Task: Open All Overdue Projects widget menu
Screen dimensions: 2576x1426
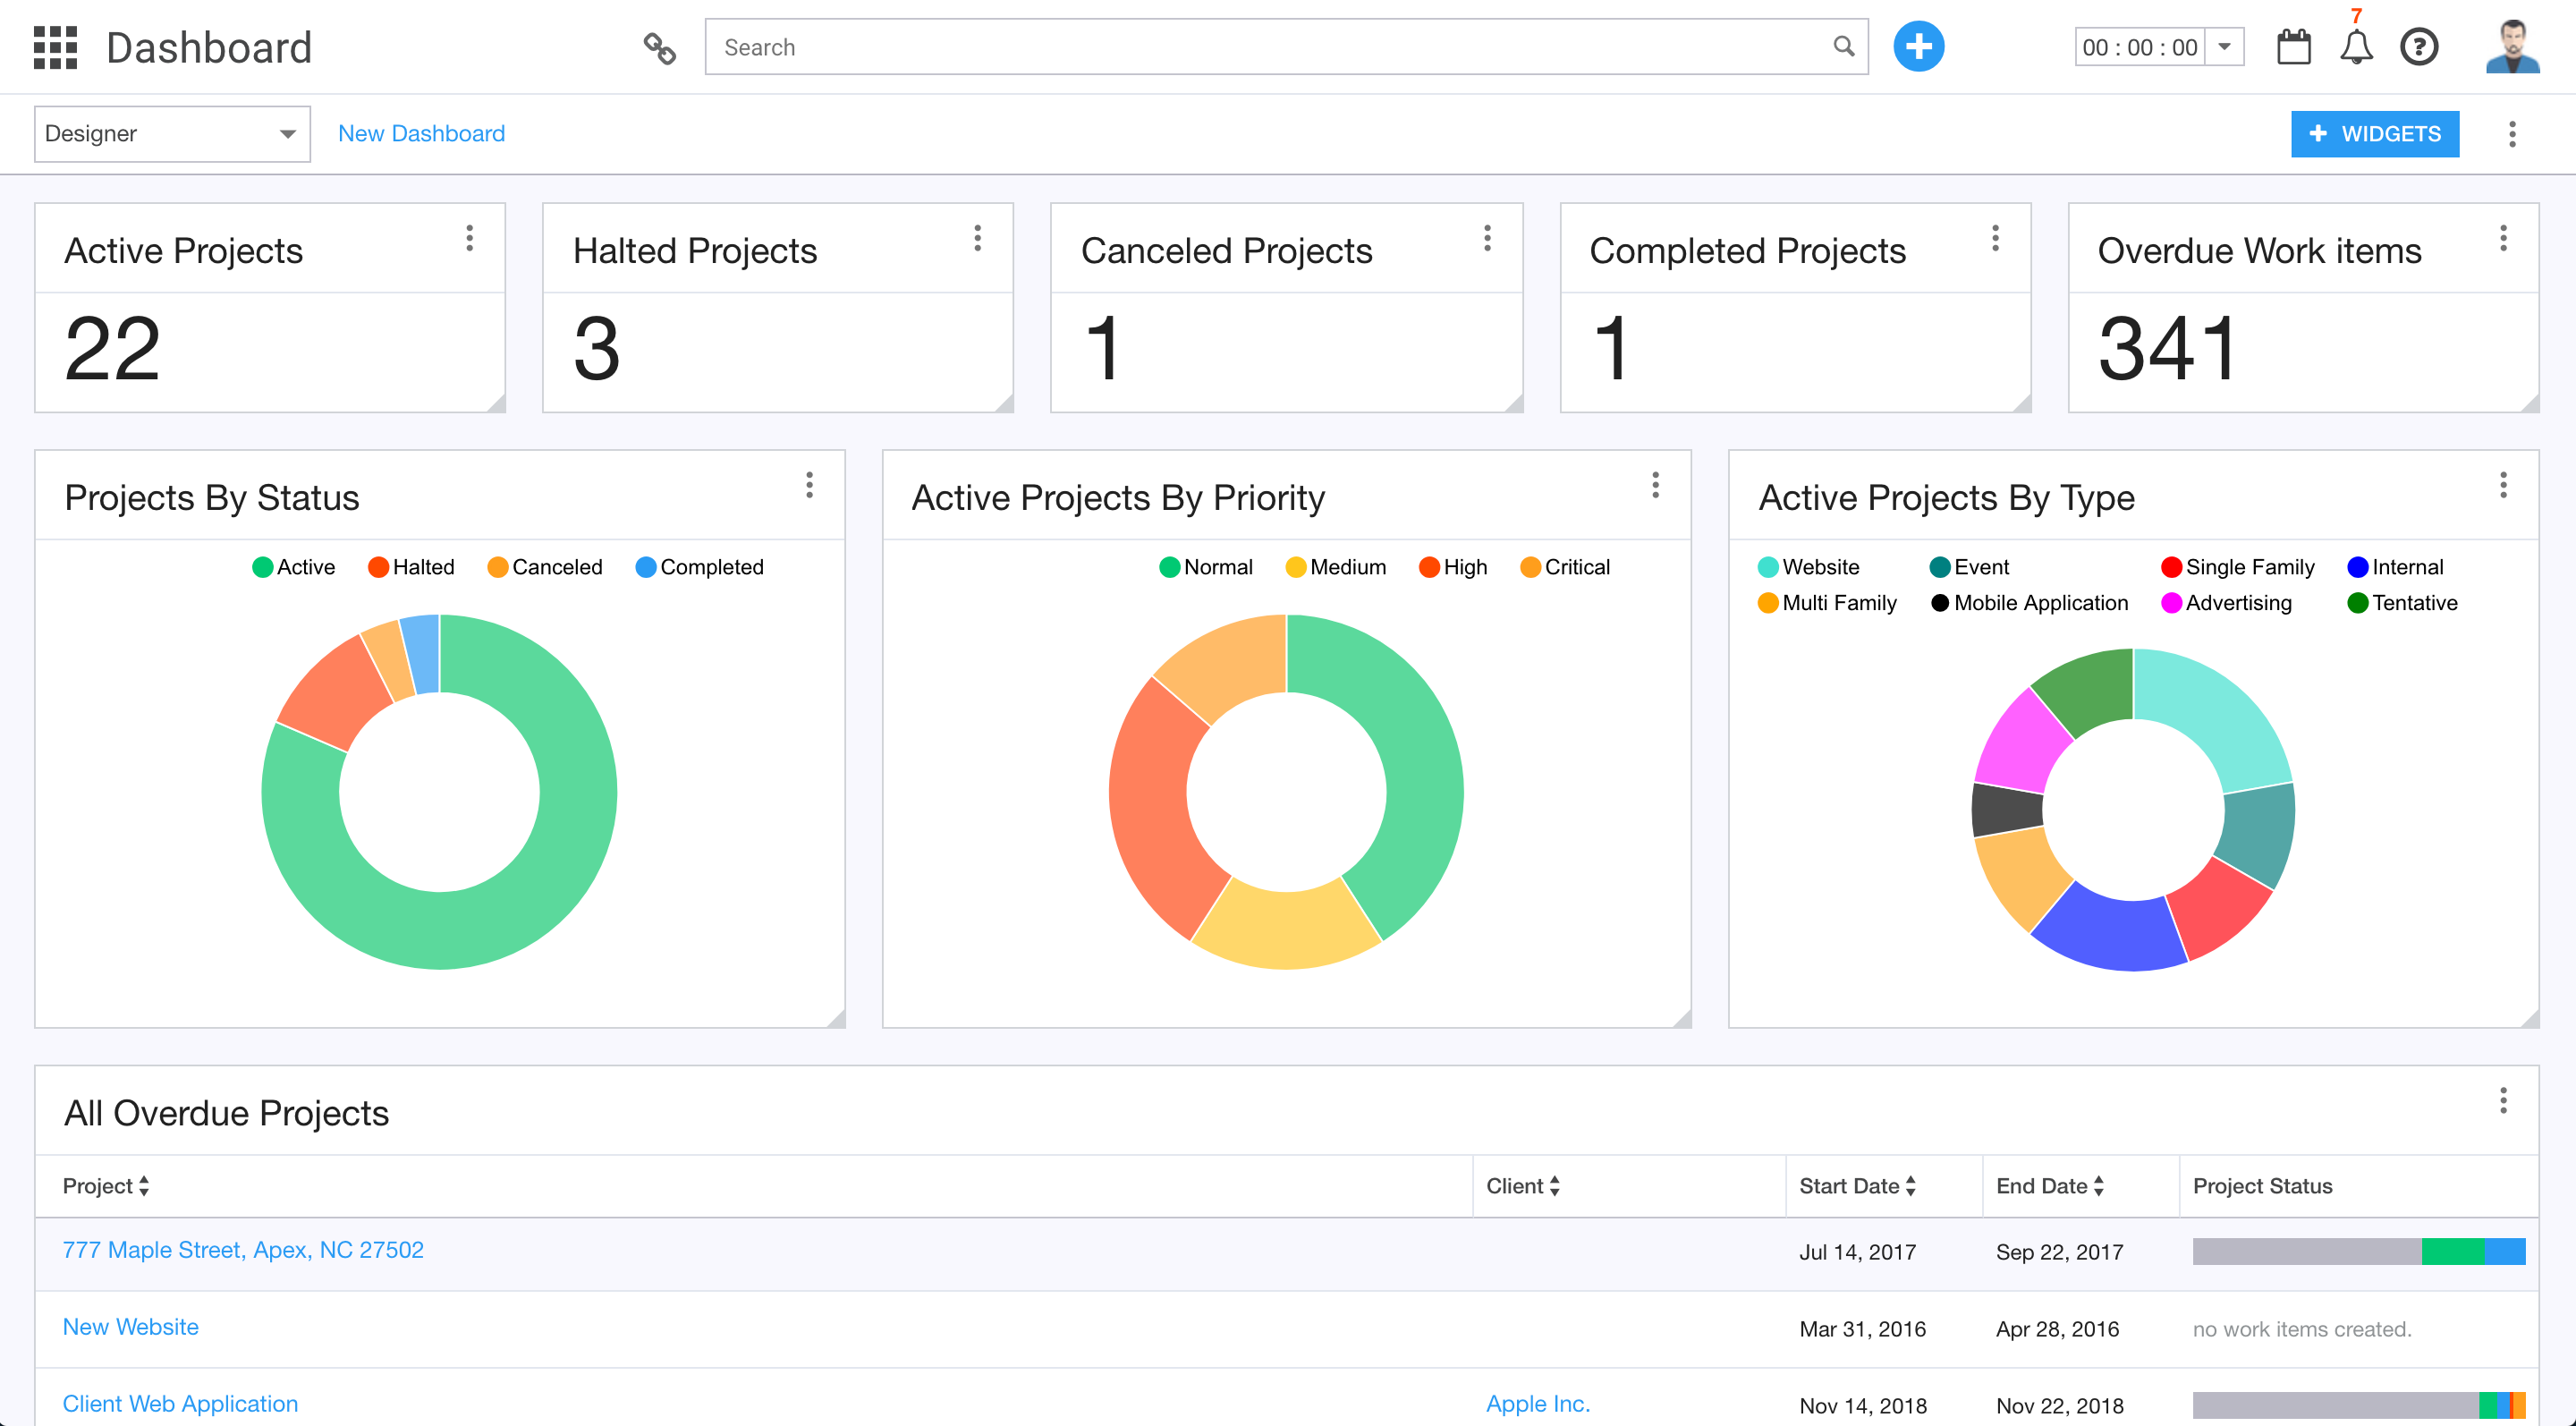Action: (2503, 1101)
